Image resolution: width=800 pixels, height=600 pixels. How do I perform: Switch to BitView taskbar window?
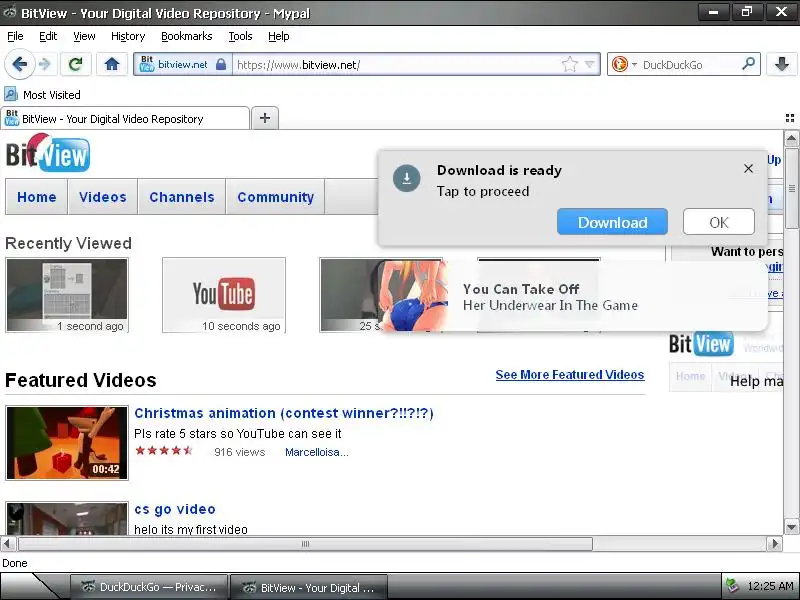[x=309, y=587]
